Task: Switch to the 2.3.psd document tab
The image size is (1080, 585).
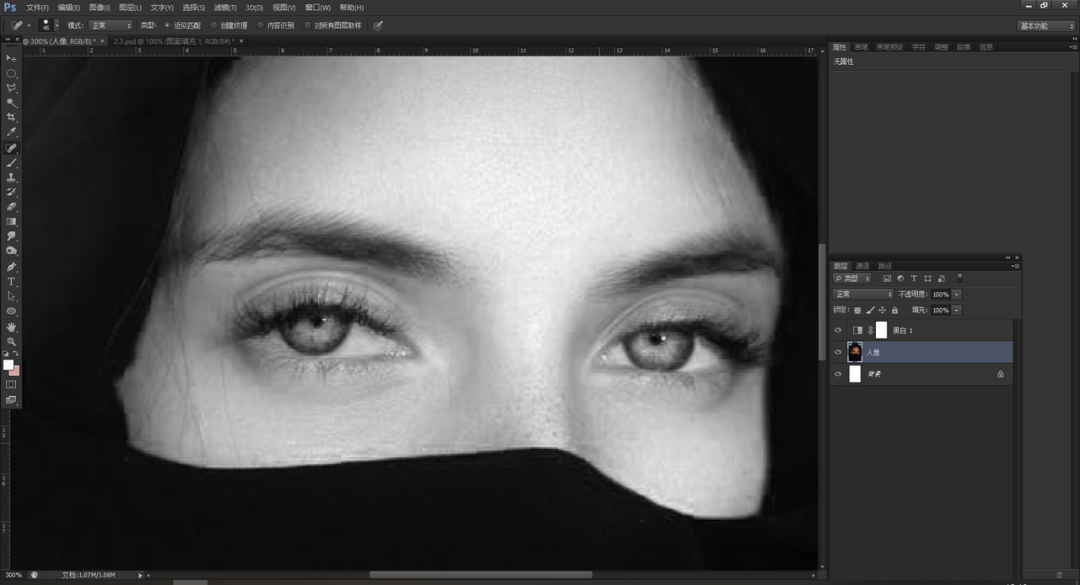Action: pos(173,41)
